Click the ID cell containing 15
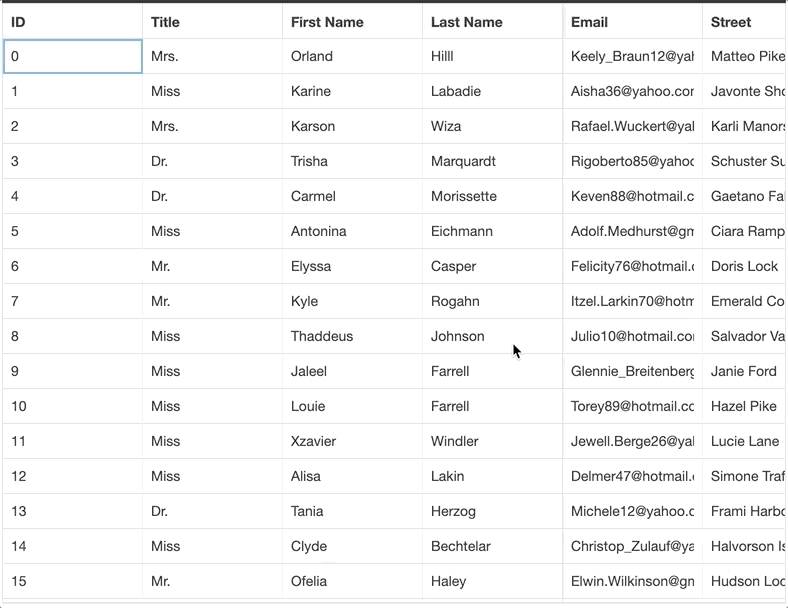788x608 pixels. pos(72,582)
